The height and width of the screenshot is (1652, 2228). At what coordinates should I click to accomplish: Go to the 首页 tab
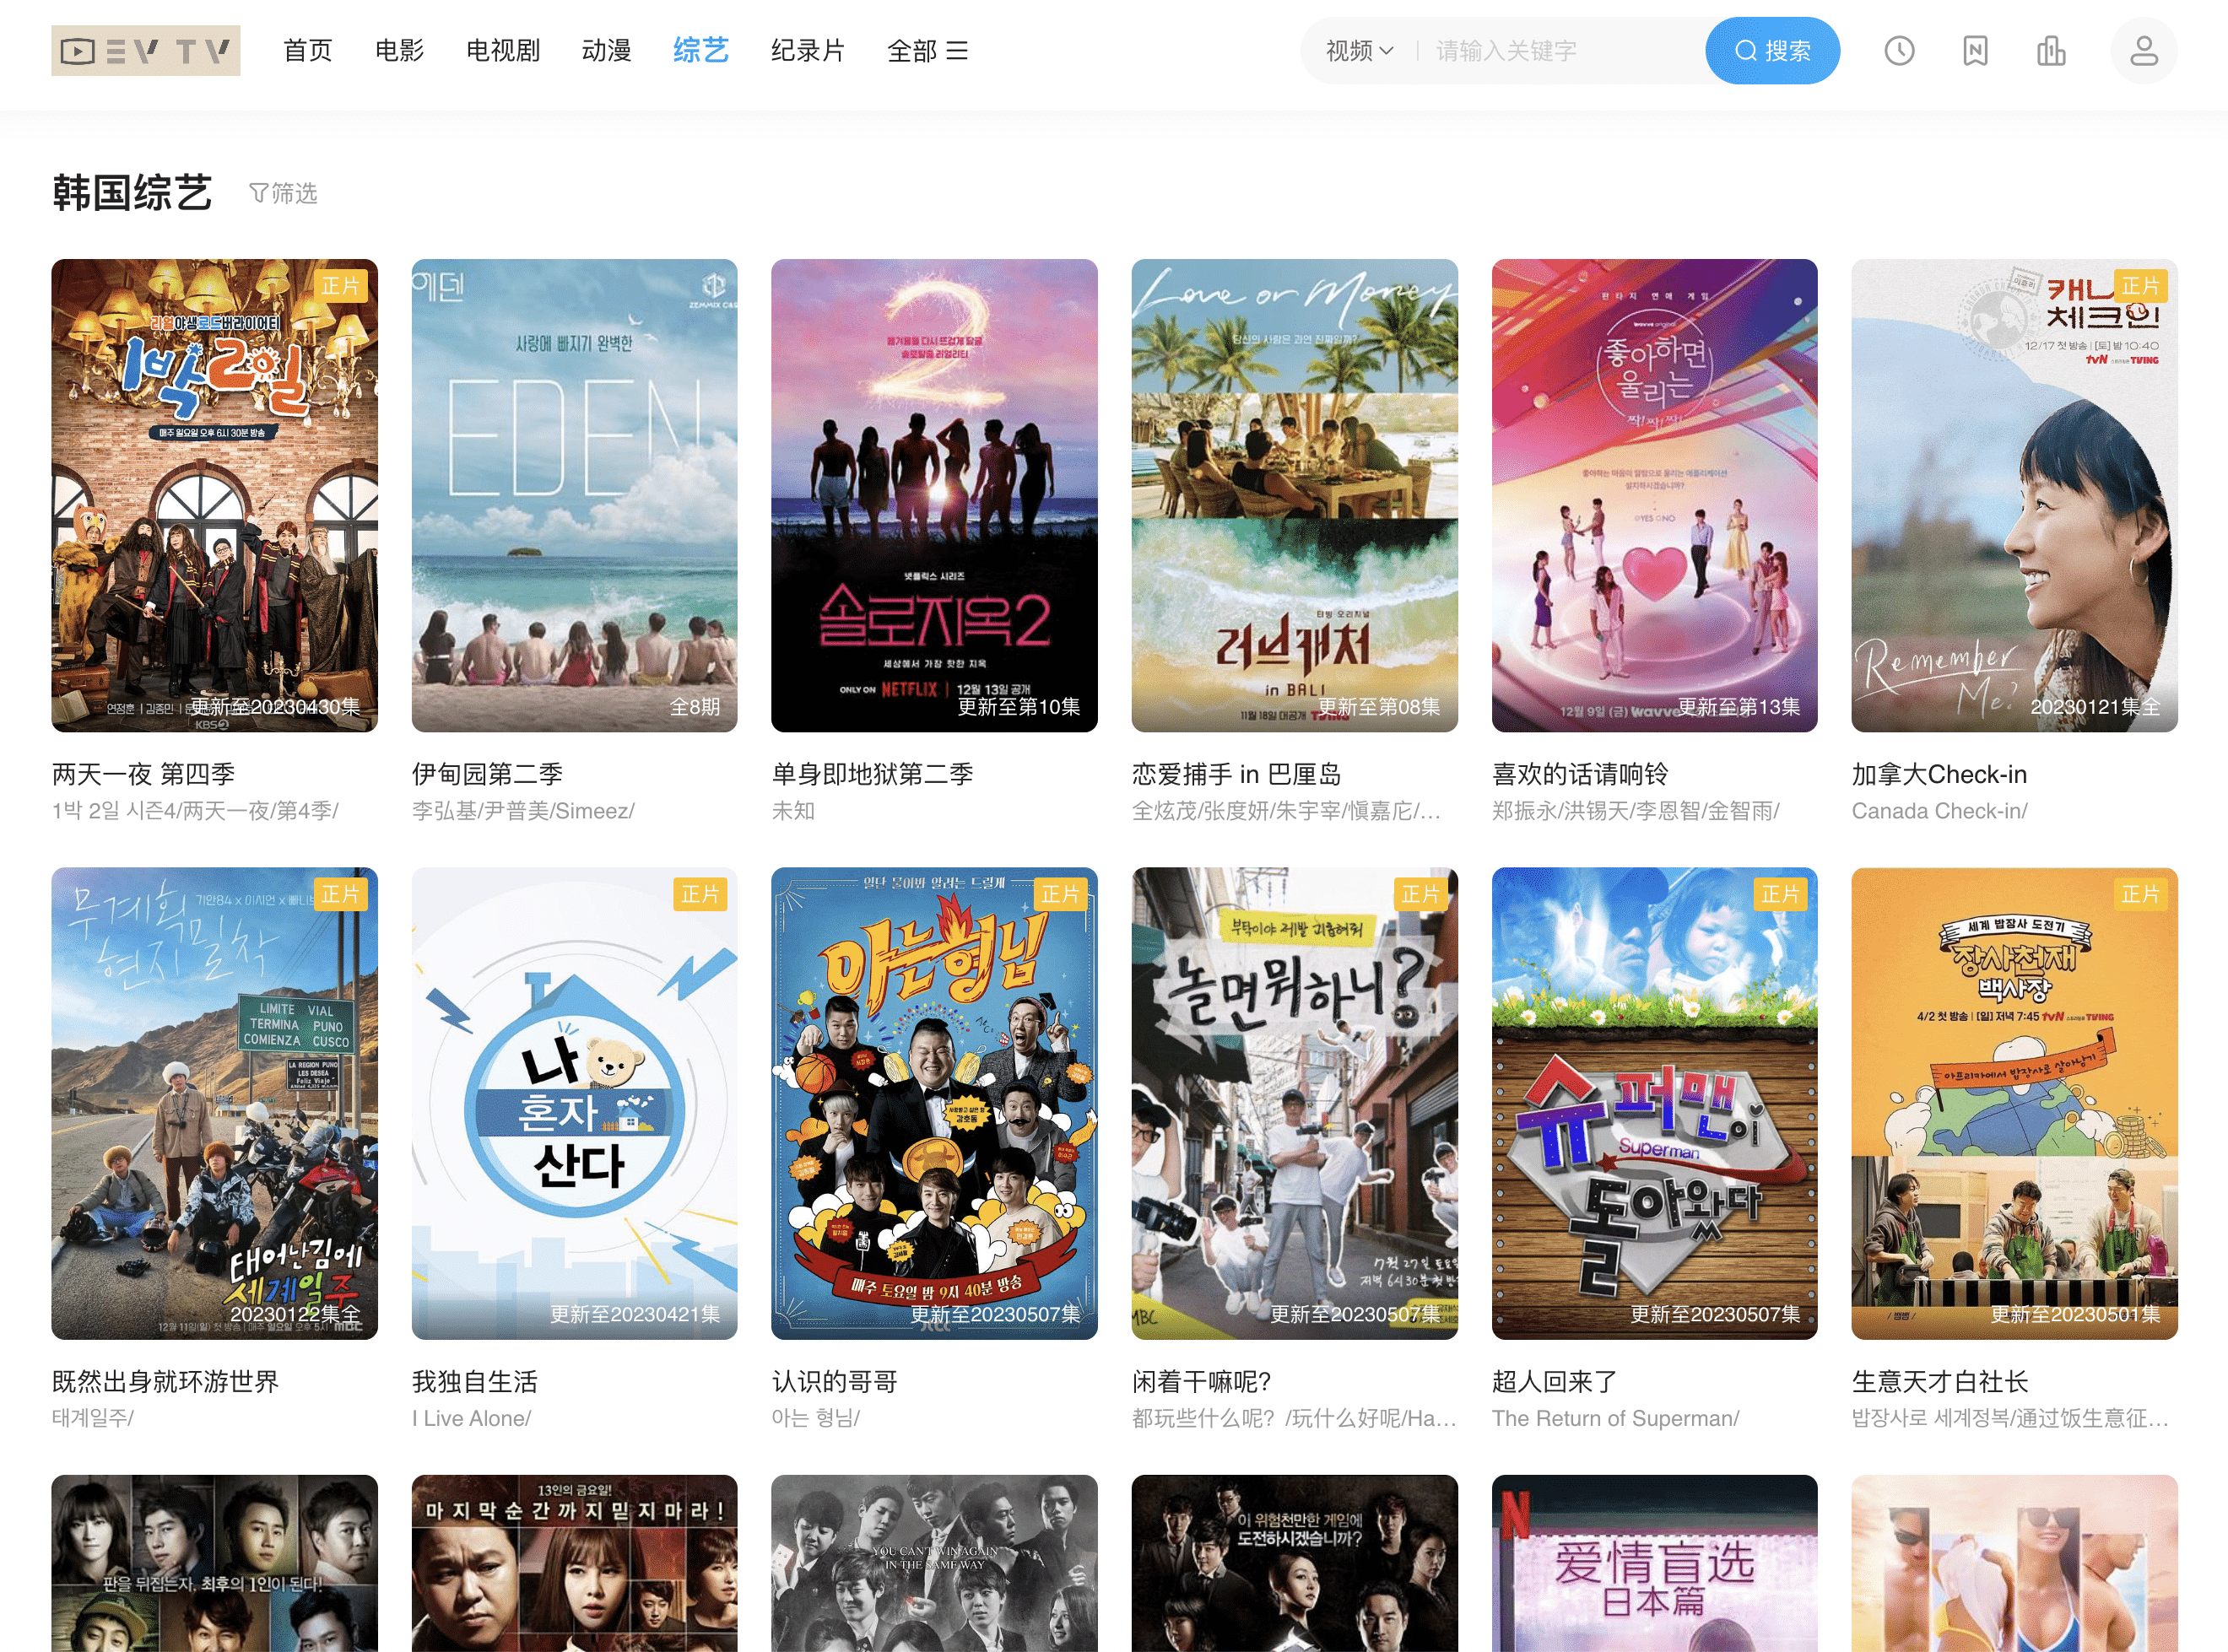tap(307, 51)
